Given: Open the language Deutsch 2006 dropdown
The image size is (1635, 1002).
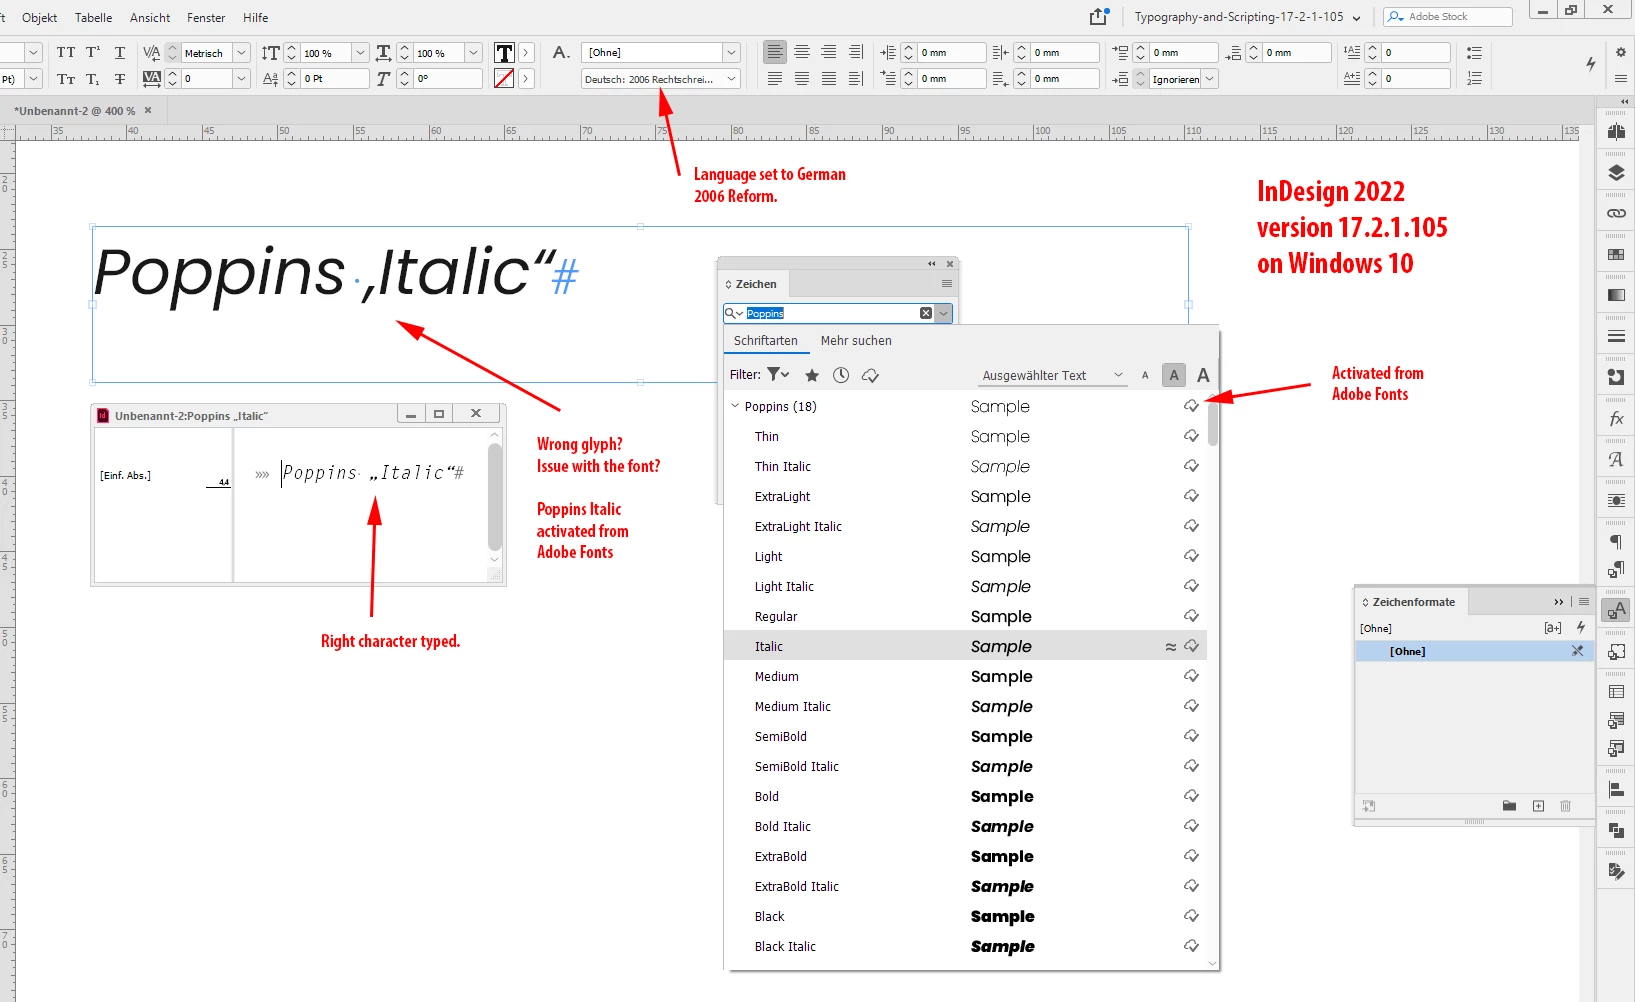Looking at the screenshot, I should pos(731,78).
